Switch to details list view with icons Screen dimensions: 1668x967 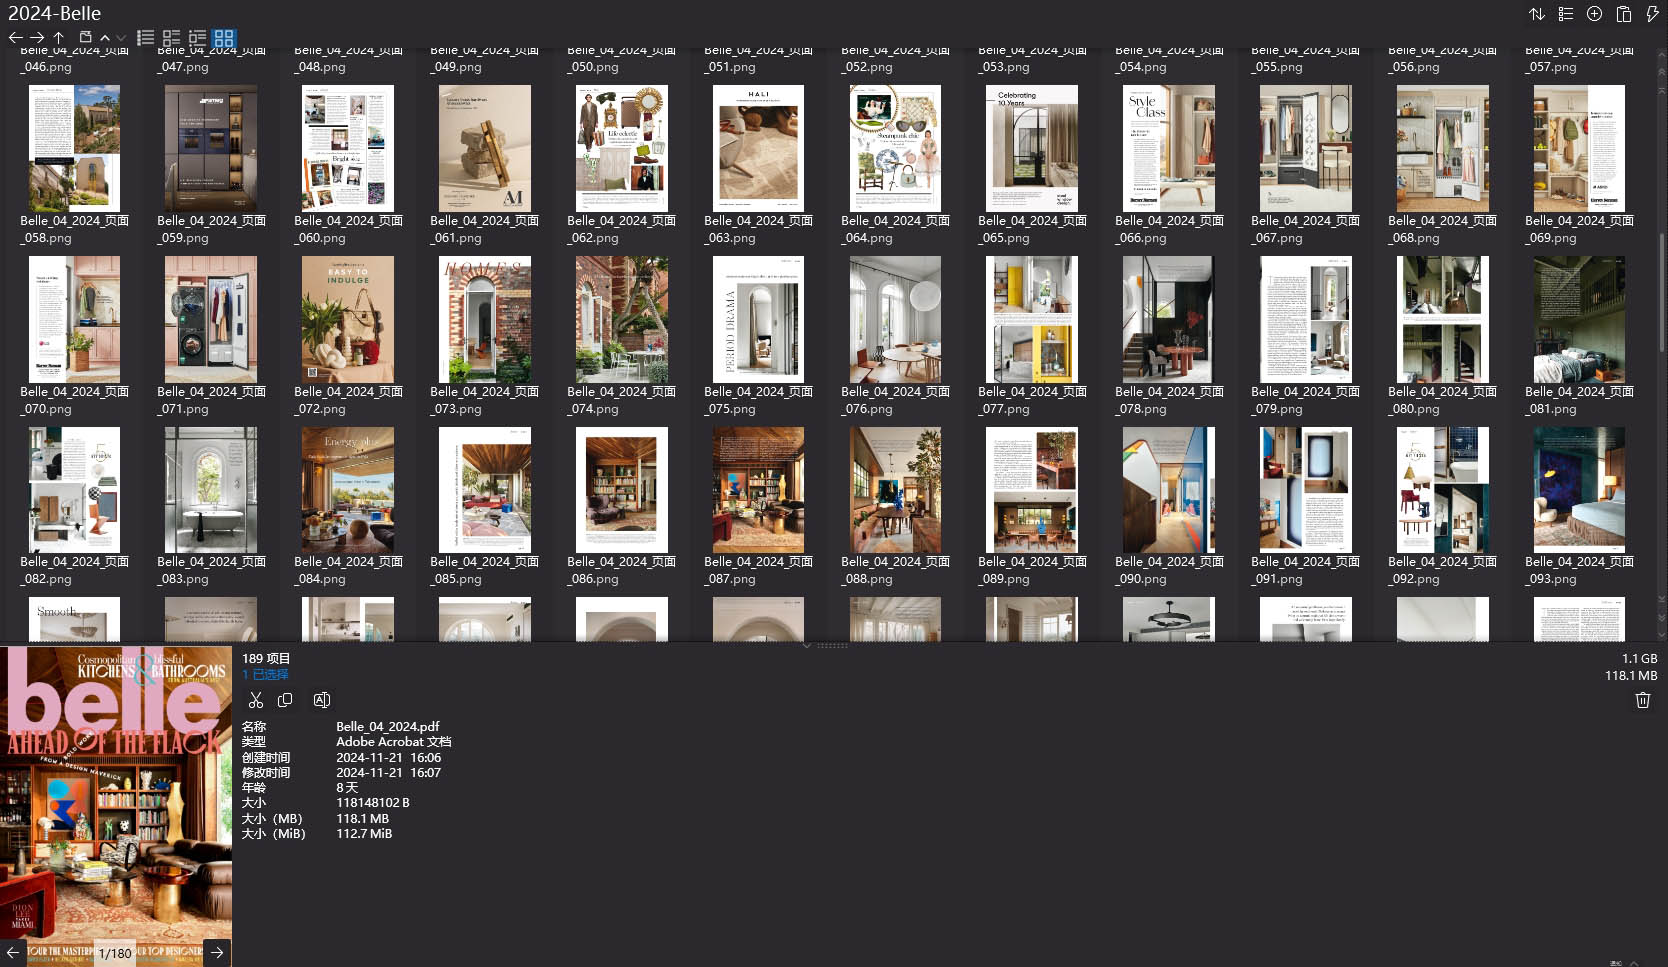click(172, 38)
